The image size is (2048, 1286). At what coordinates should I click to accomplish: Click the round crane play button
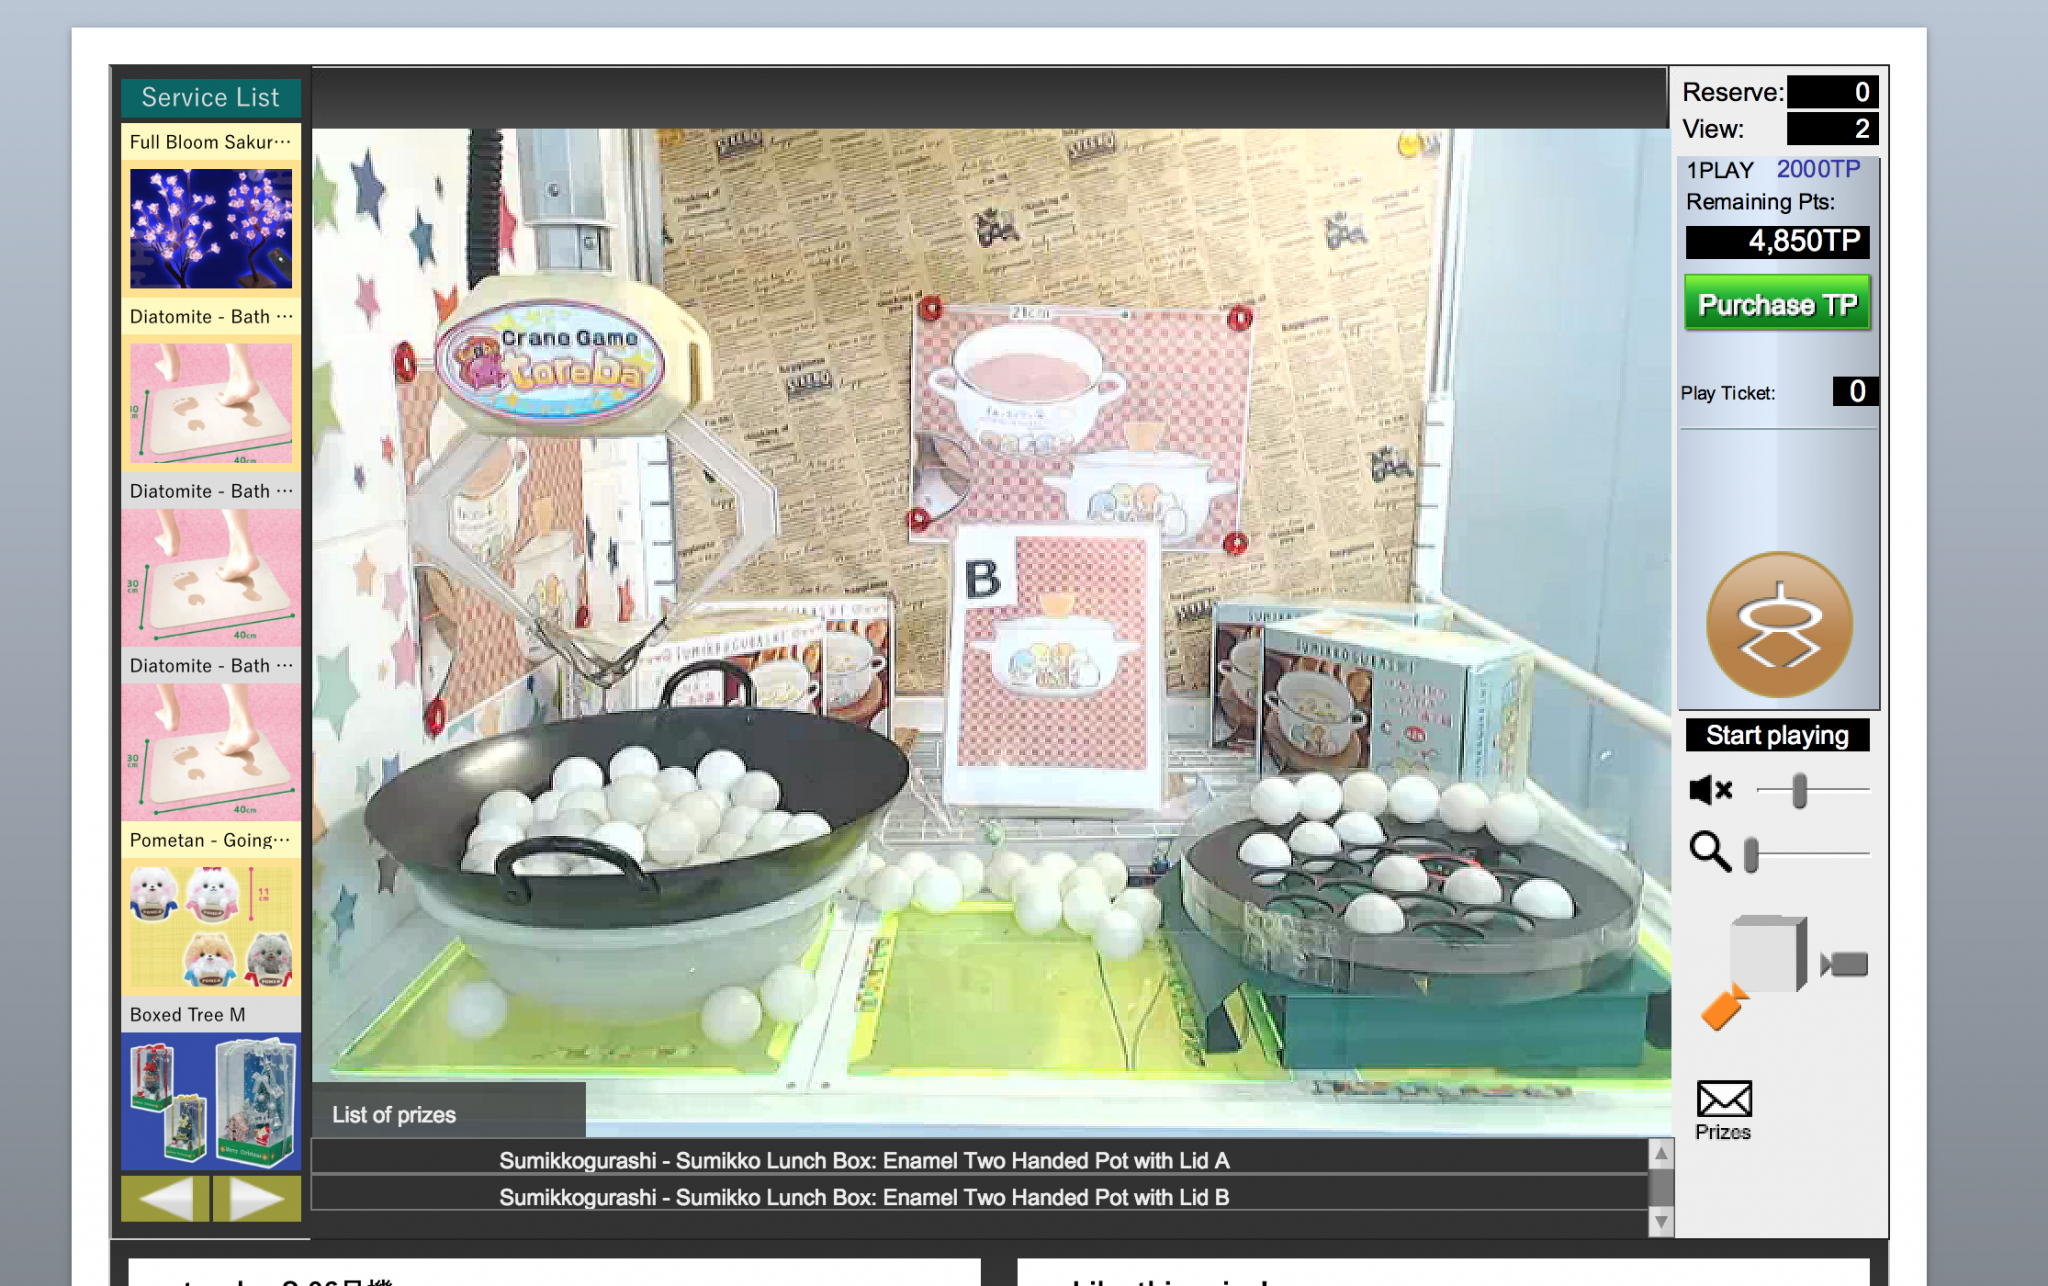1778,625
